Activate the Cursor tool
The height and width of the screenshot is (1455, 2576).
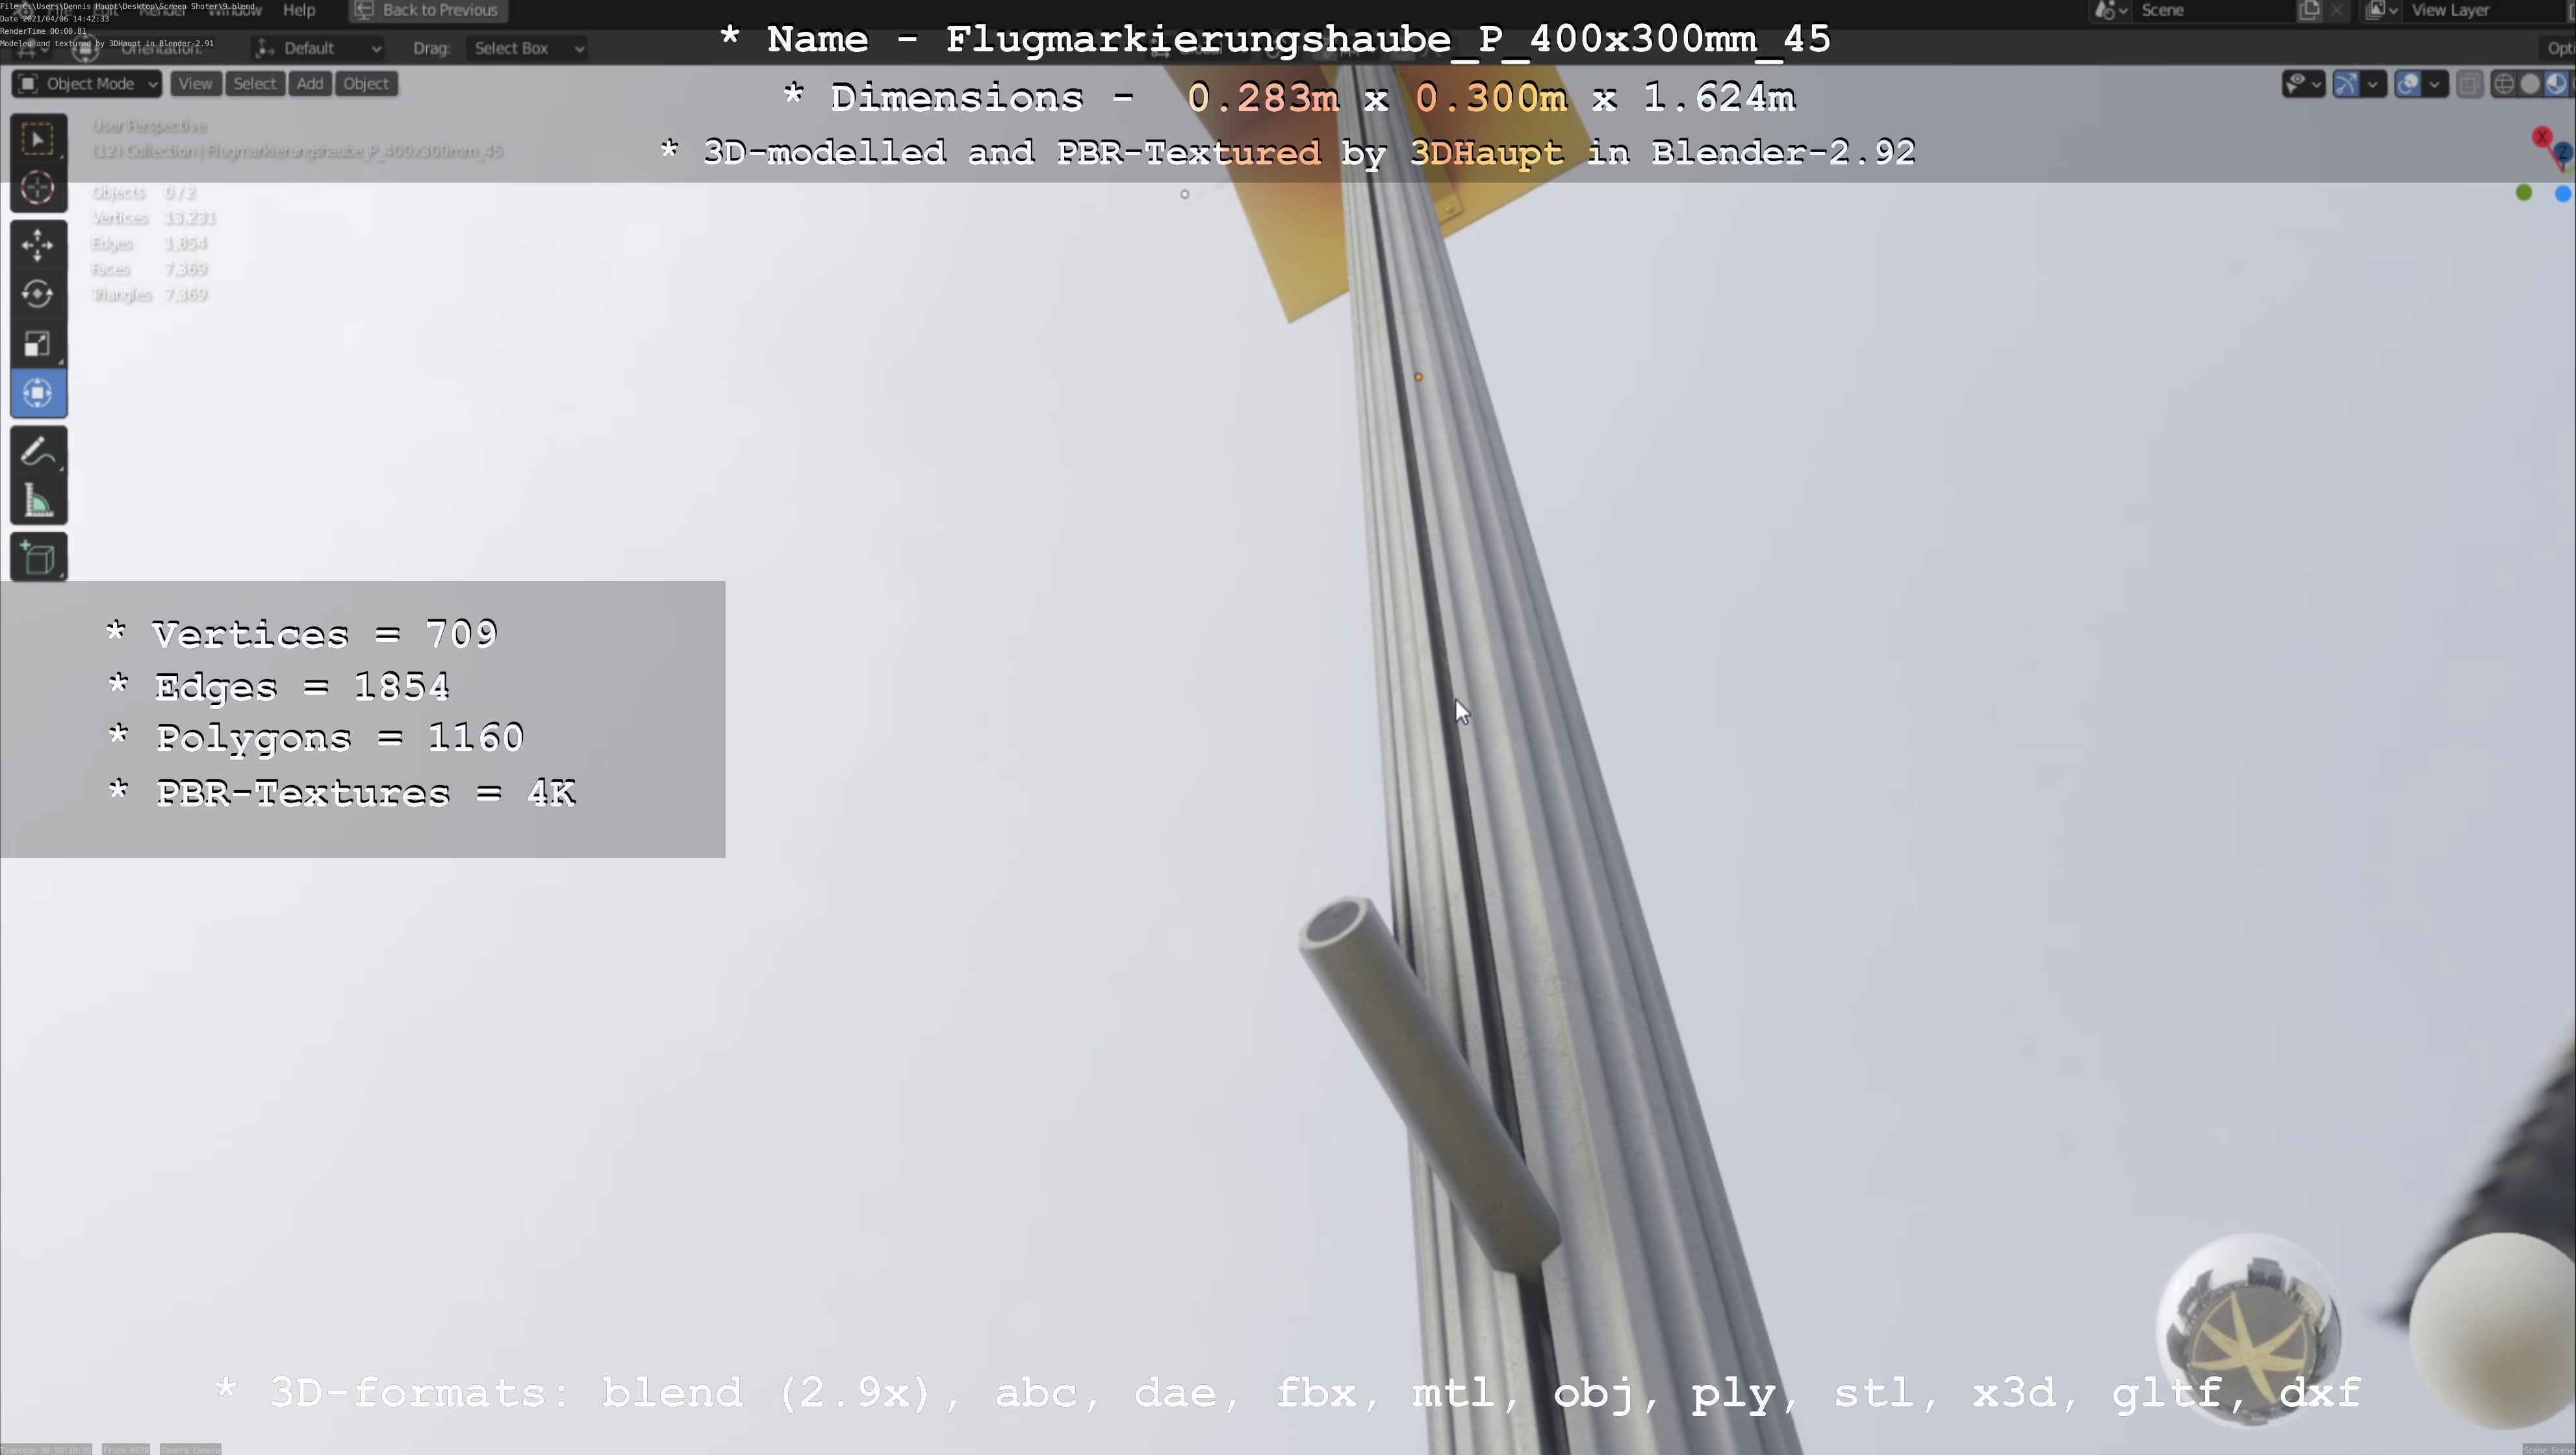coord(38,188)
